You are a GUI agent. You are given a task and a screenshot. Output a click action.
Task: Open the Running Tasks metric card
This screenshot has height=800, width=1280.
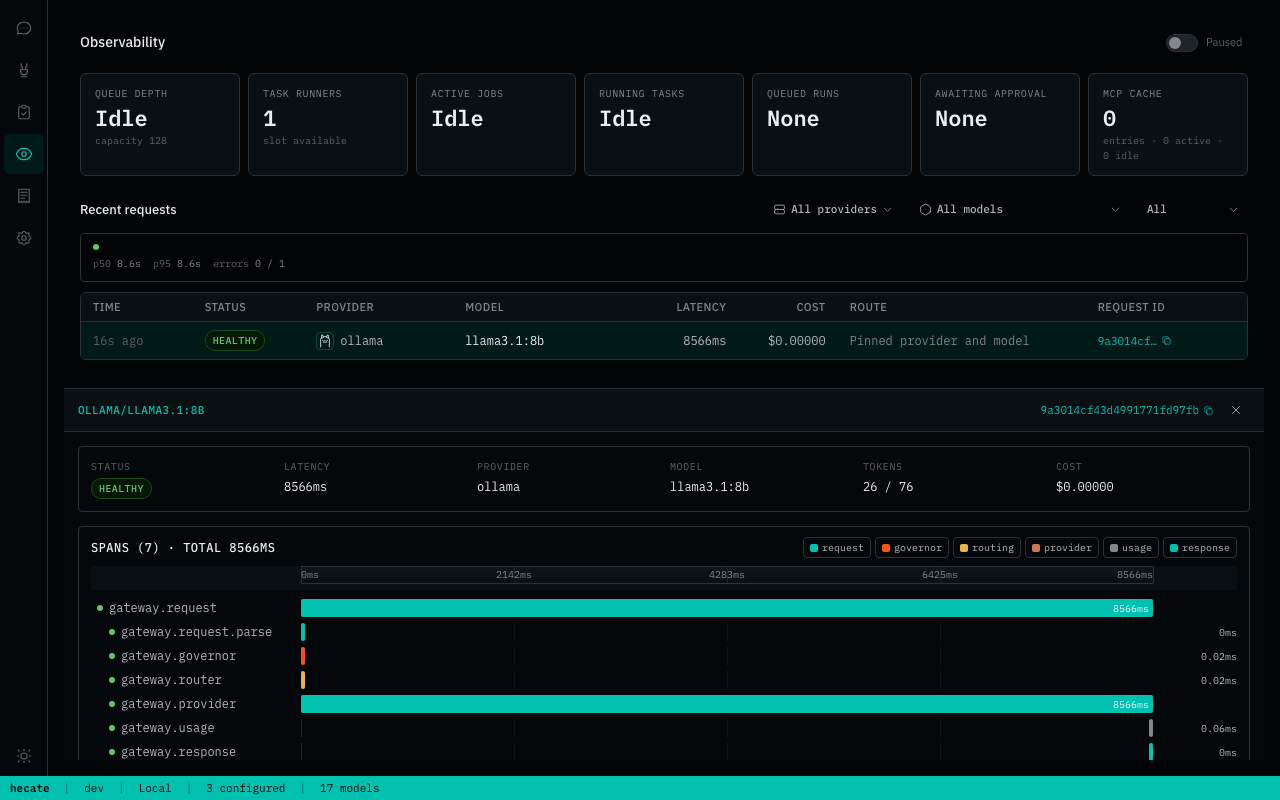pyautogui.click(x=664, y=124)
